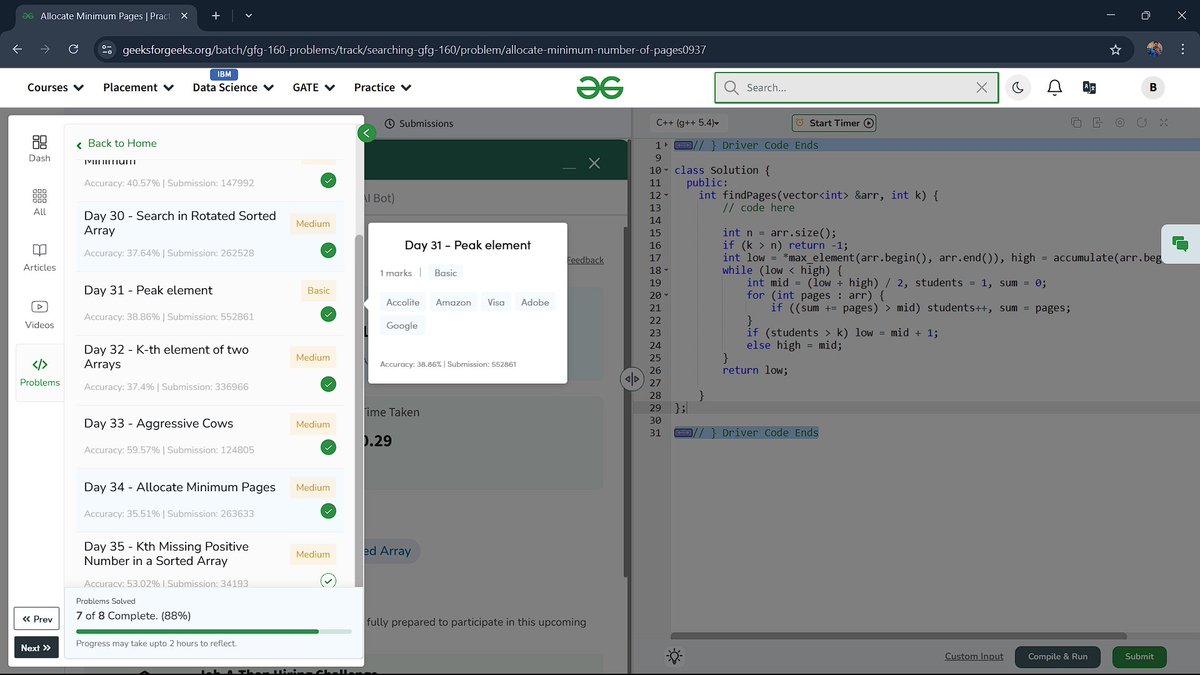Go back in browser history

[x=17, y=49]
